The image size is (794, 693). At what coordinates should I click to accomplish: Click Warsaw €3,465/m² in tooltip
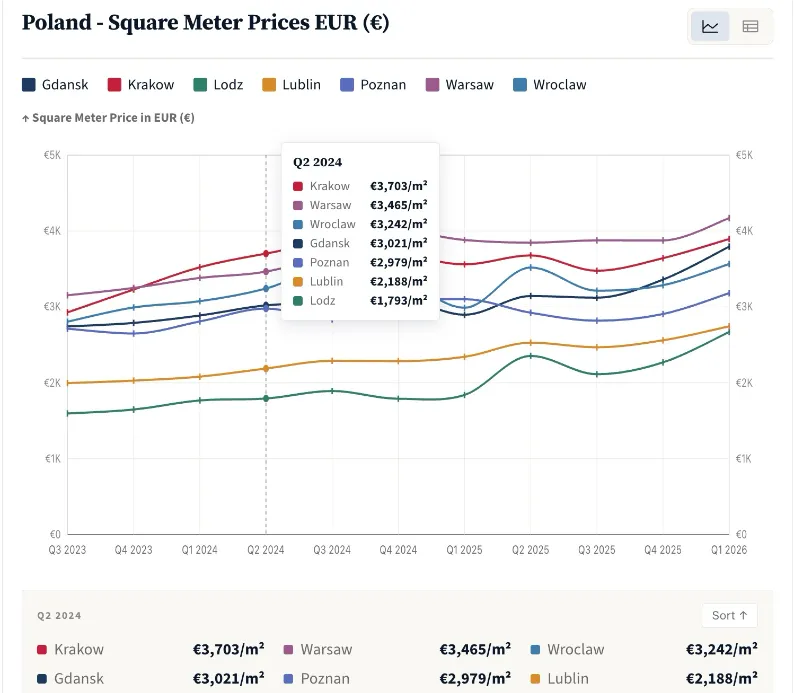tap(360, 205)
